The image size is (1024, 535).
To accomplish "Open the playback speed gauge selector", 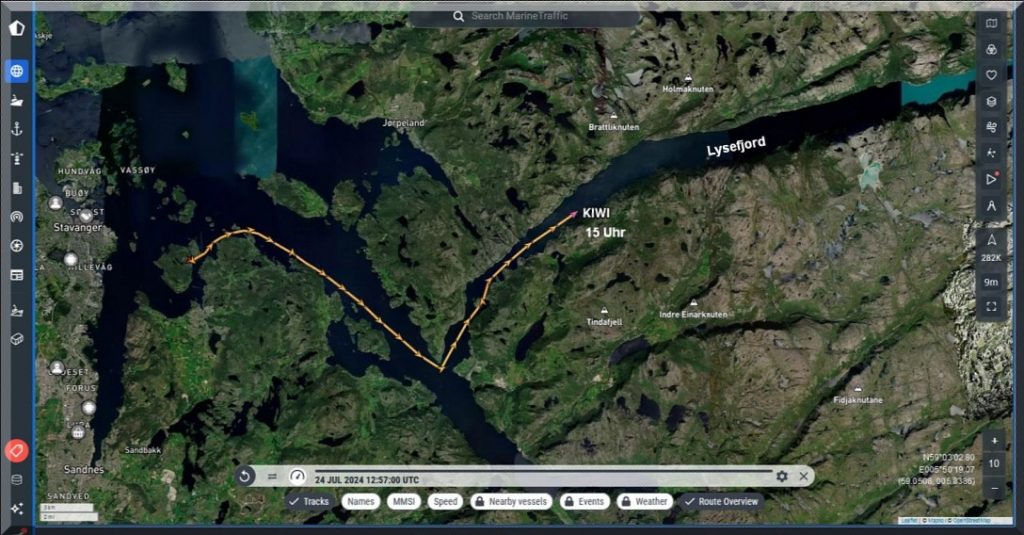I will (x=297, y=477).
